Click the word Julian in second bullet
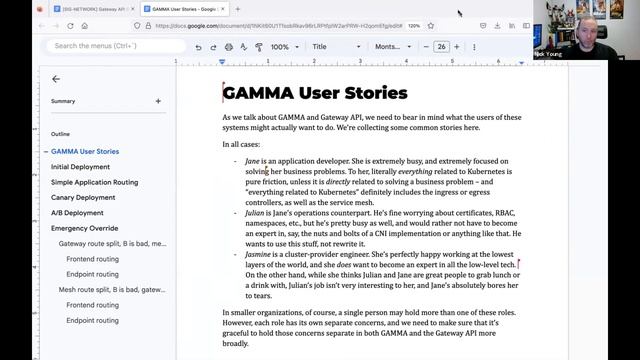 click(255, 213)
